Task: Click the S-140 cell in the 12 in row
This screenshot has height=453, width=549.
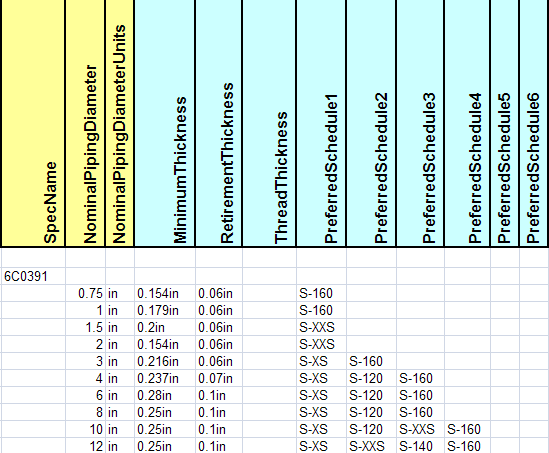Action: coord(420,446)
